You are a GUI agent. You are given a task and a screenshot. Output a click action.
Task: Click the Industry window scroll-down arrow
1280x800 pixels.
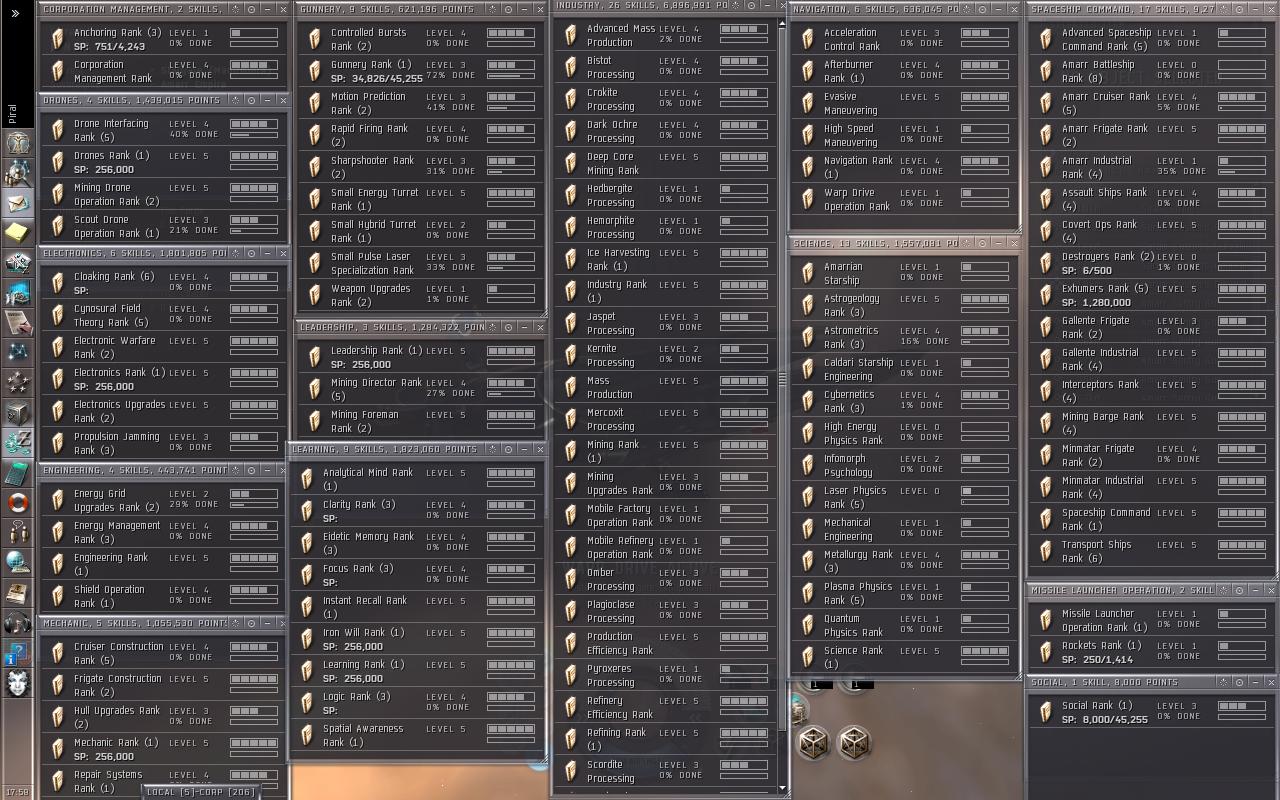click(782, 788)
